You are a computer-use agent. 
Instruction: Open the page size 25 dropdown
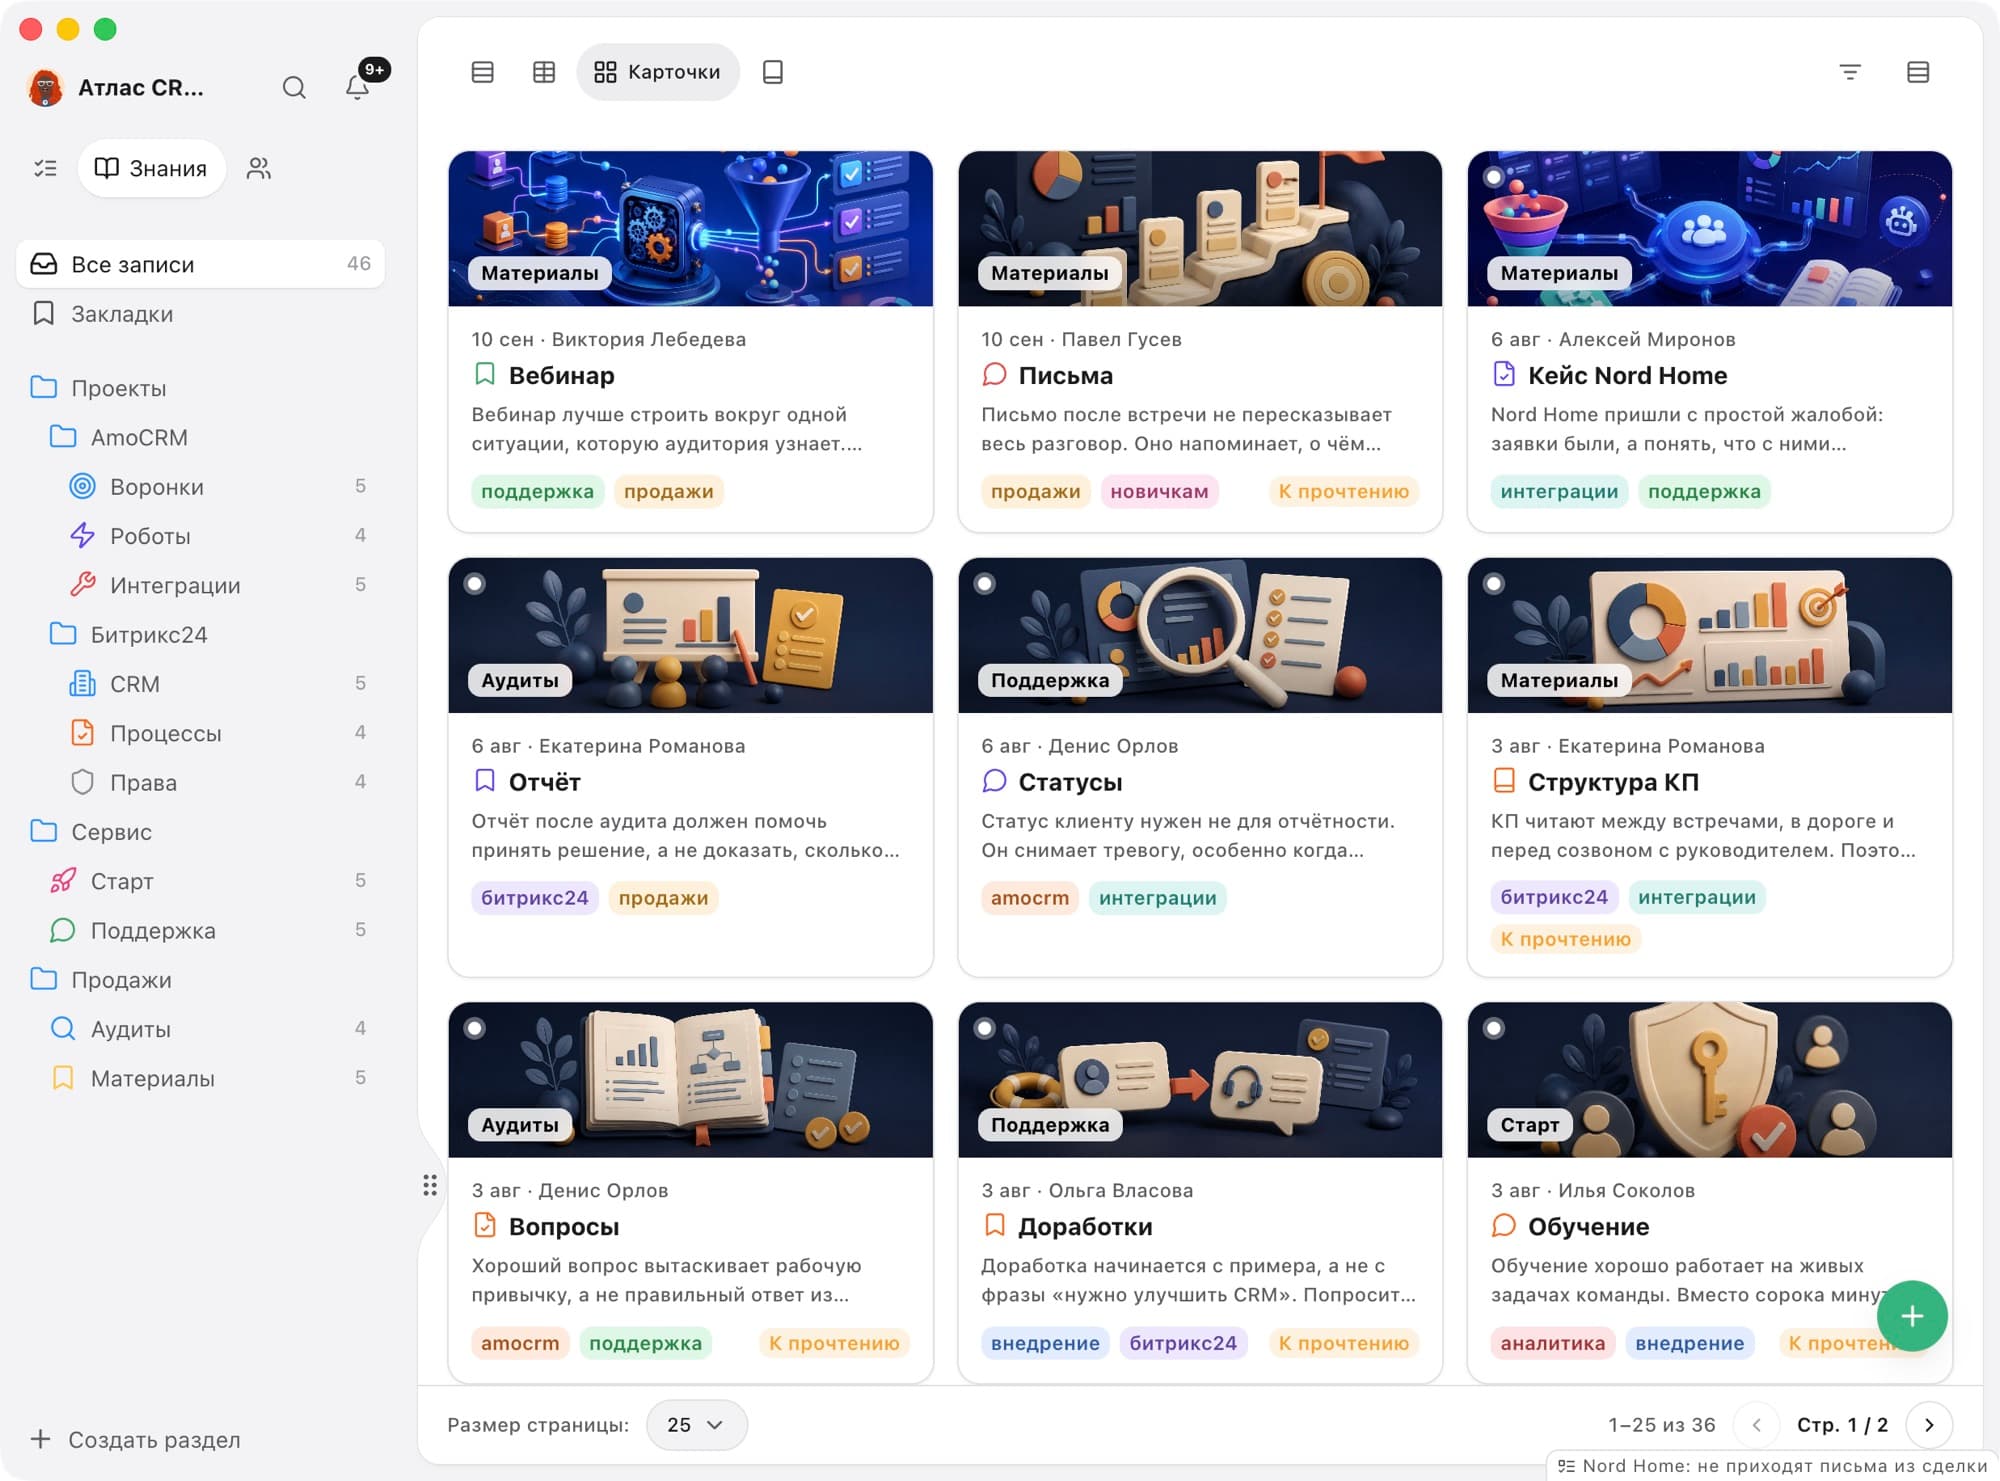coord(696,1425)
